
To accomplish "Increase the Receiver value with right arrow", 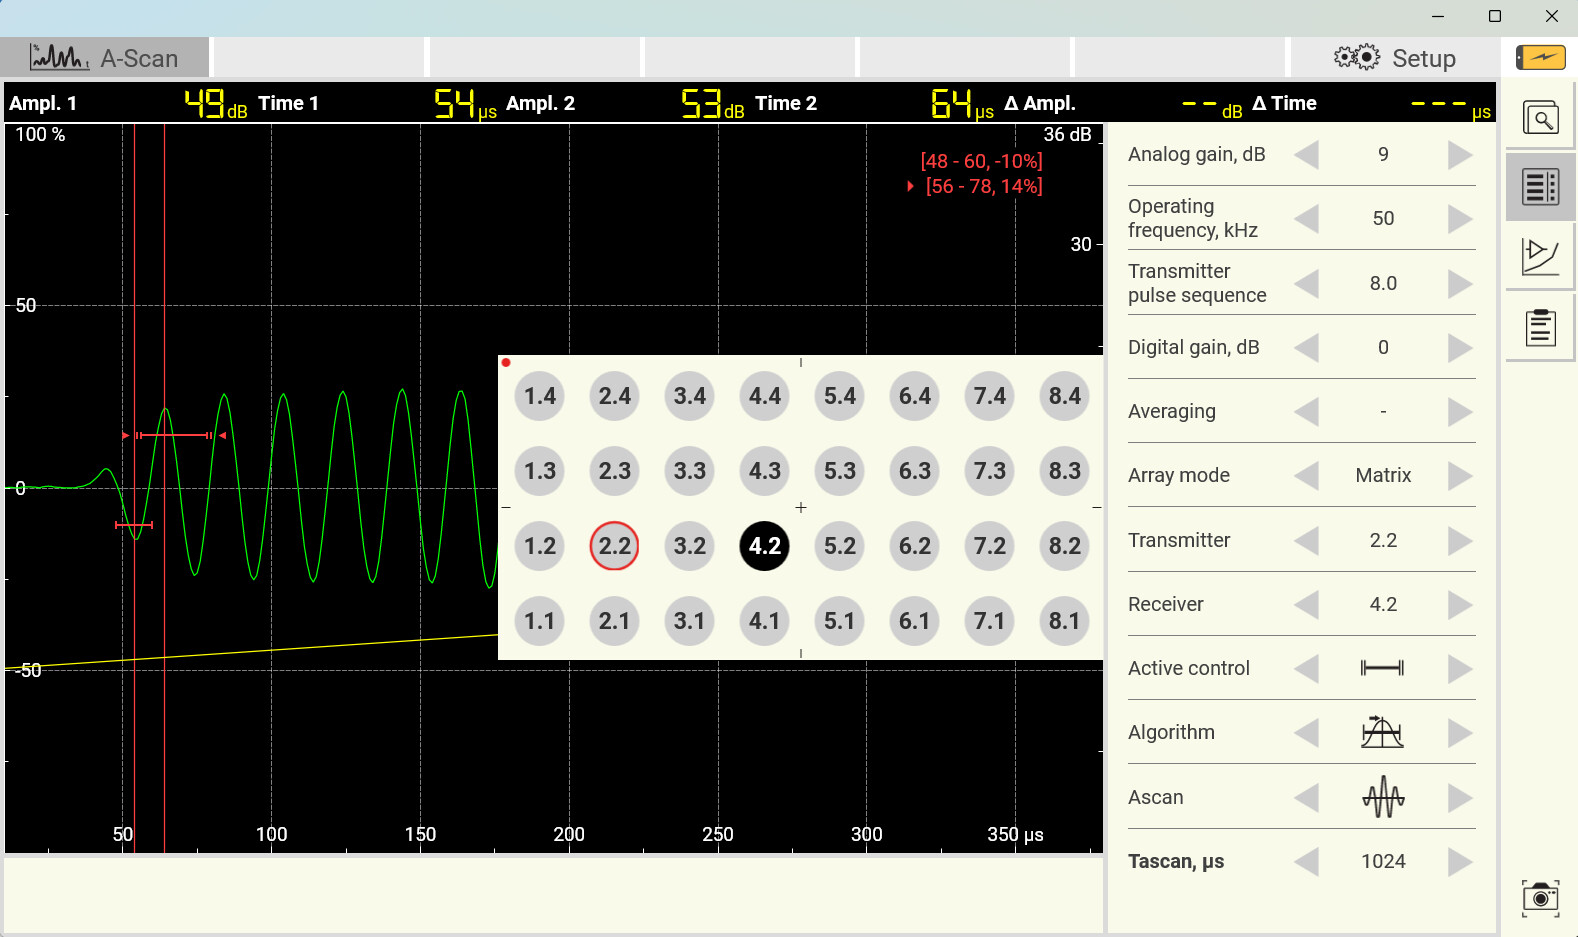I will click(1459, 605).
